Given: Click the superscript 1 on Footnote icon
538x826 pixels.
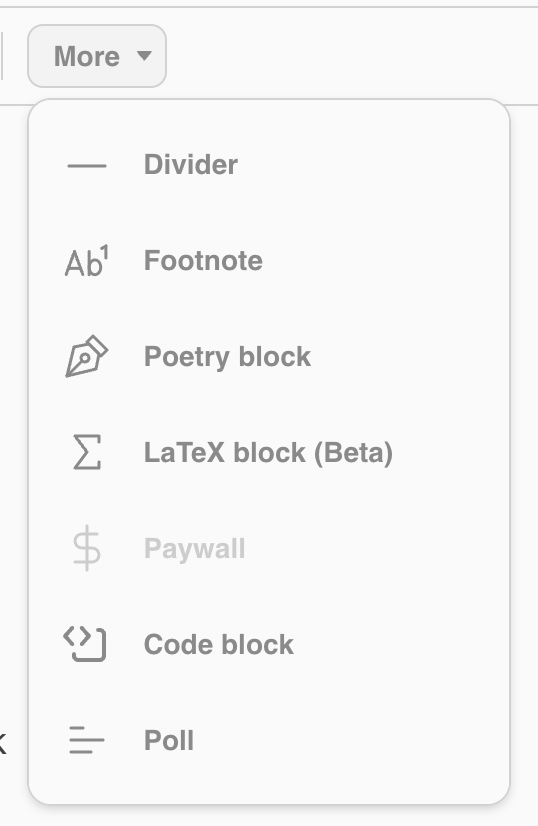Looking at the screenshot, I should tap(104, 253).
